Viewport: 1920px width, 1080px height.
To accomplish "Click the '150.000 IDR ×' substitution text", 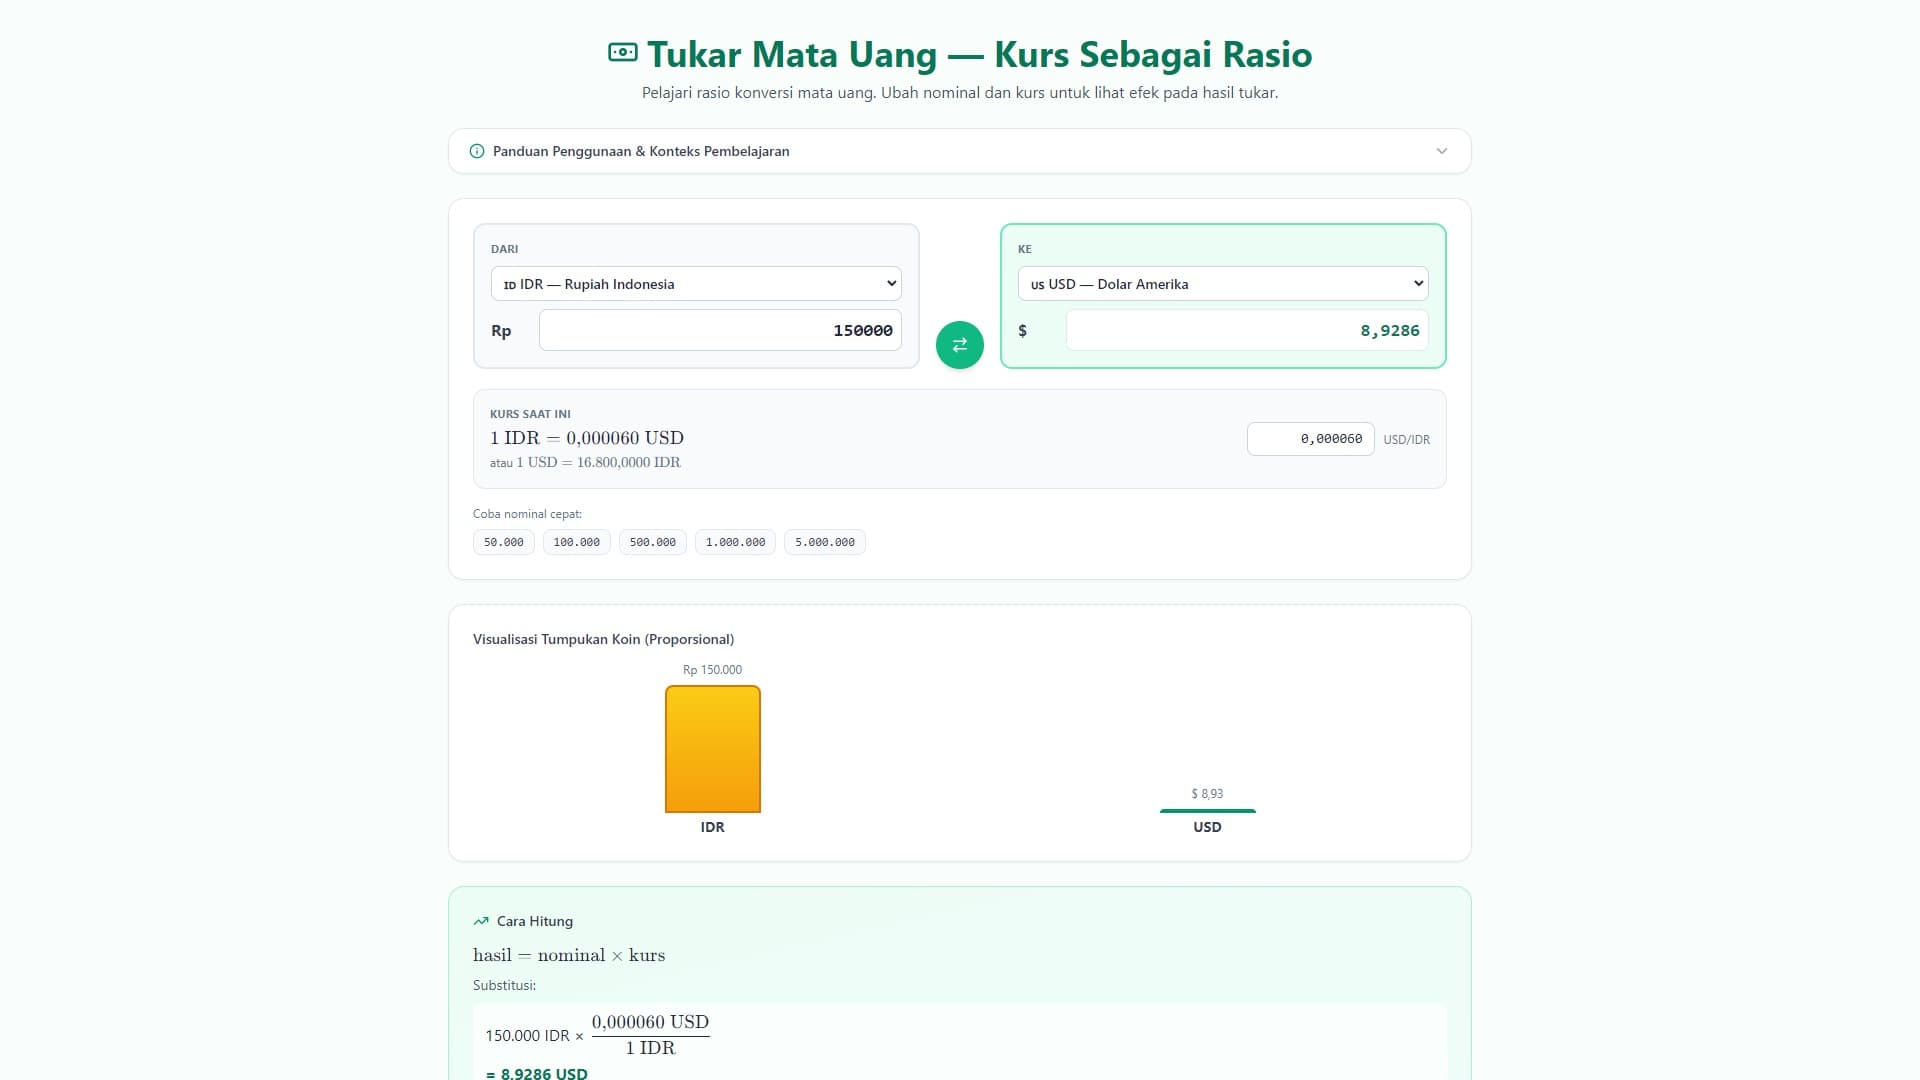I will [534, 1036].
